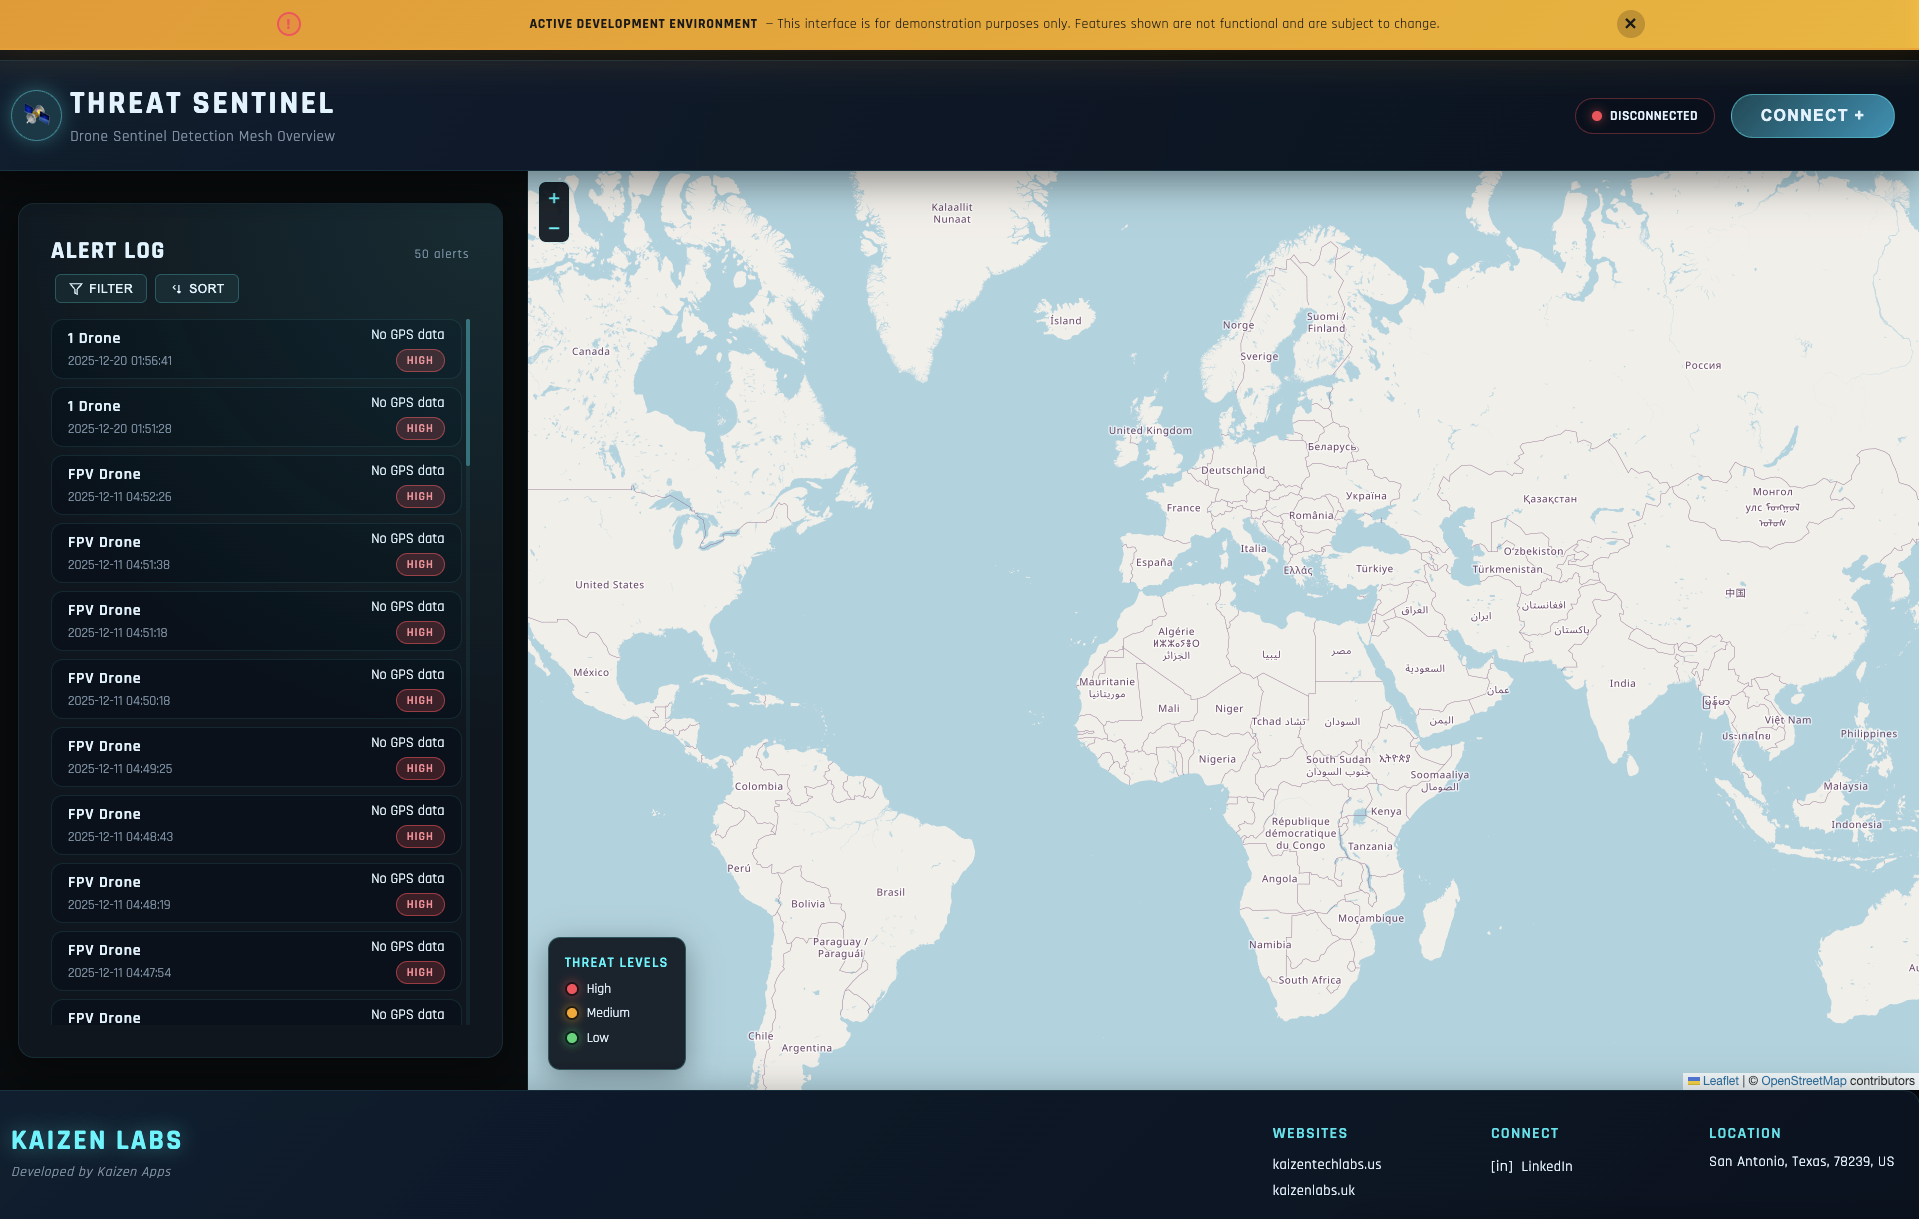Image resolution: width=1919 pixels, height=1219 pixels.
Task: Zoom in on the map
Action: pos(554,198)
